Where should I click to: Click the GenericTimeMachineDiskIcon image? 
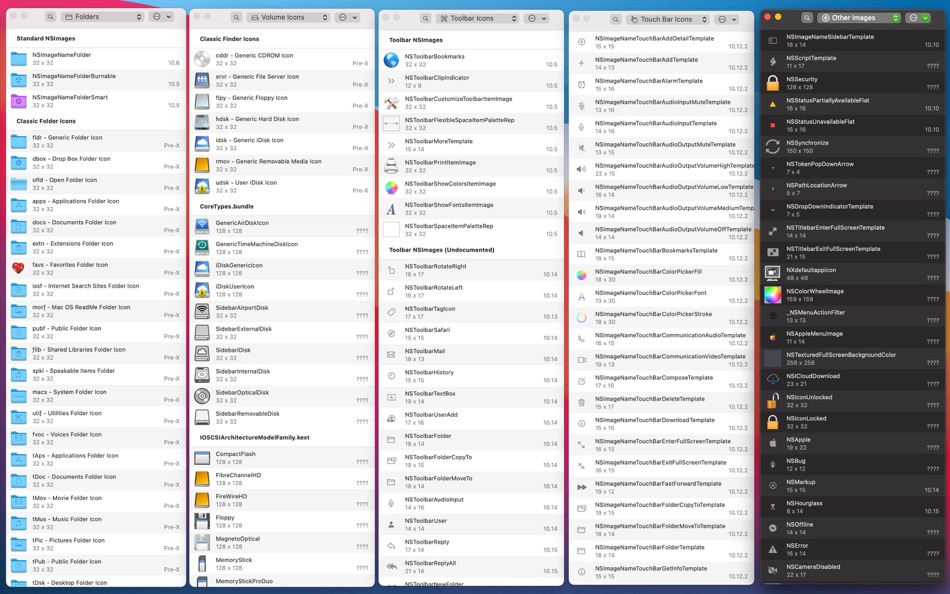202,248
